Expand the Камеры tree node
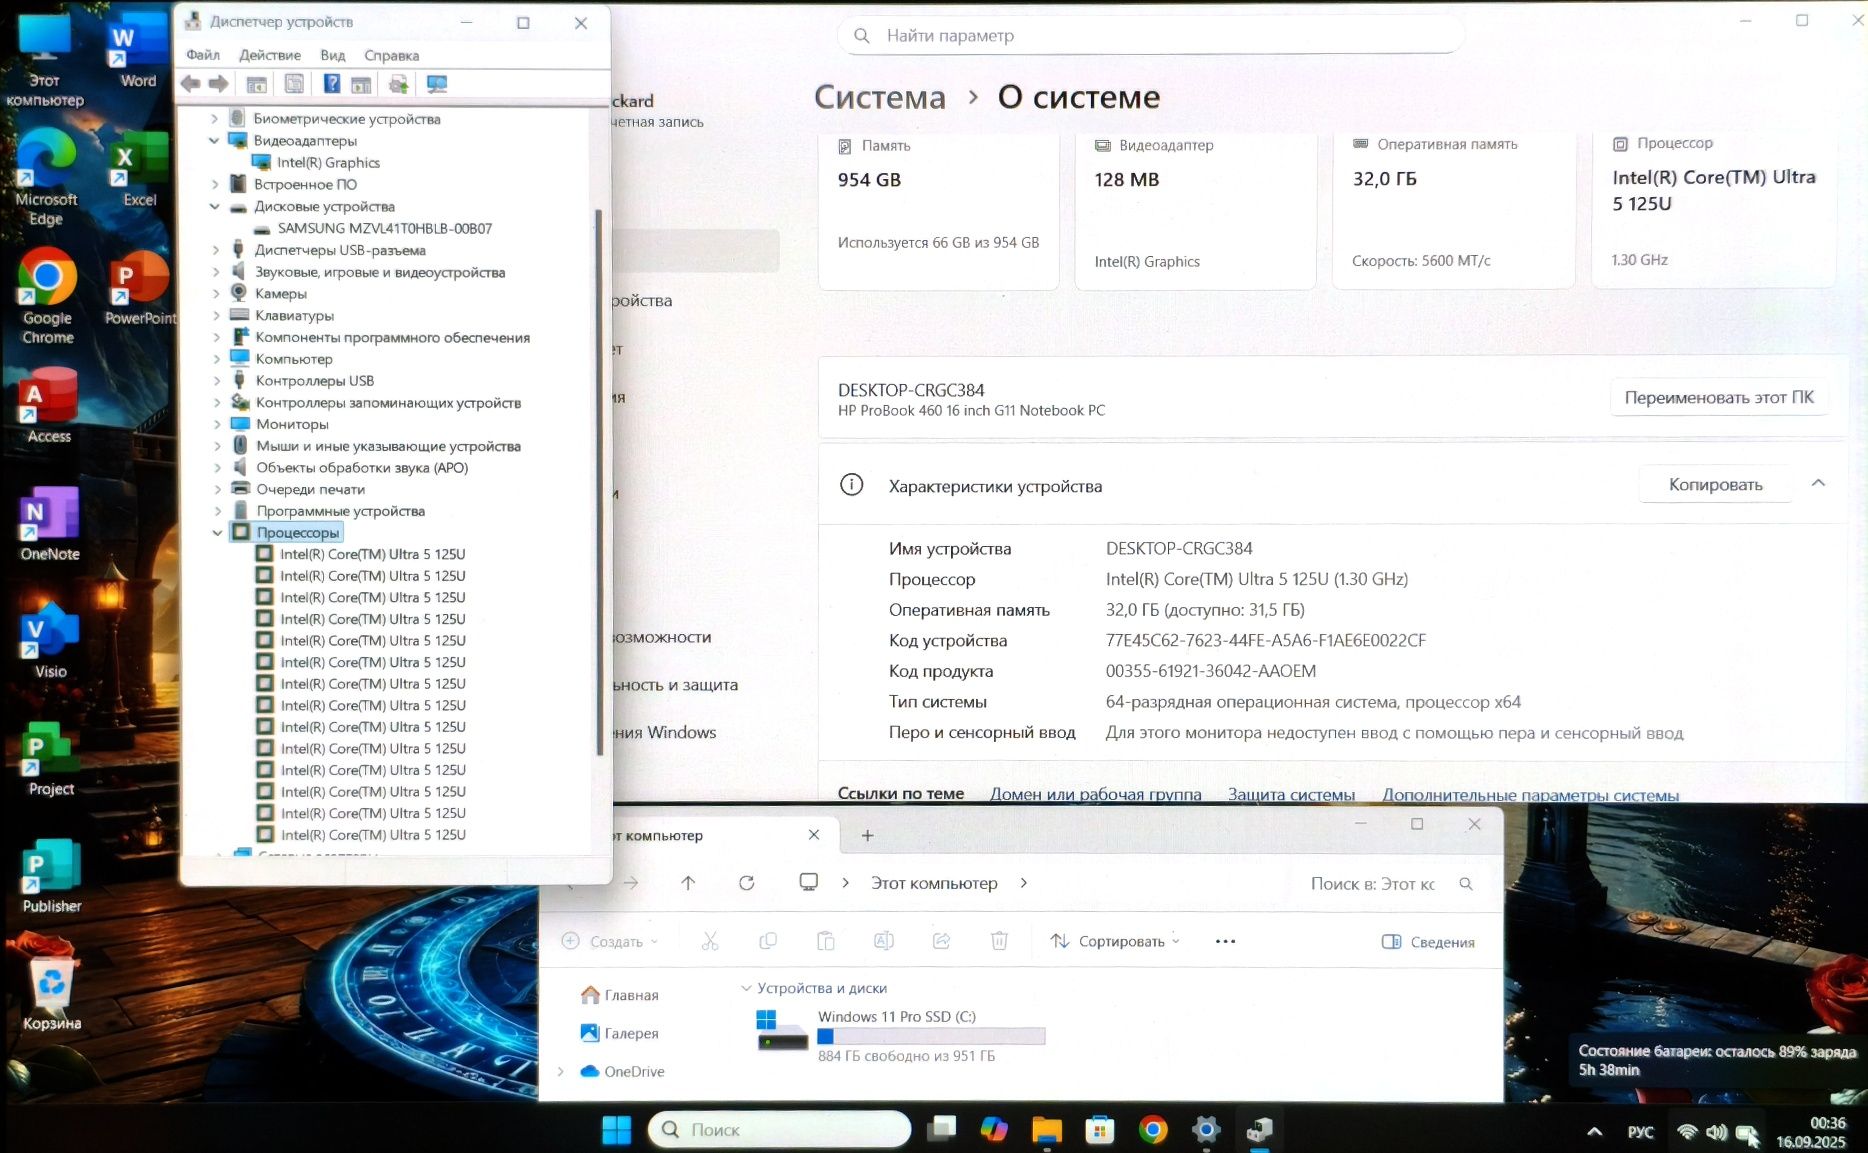Viewport: 1868px width, 1153px height. [215, 294]
